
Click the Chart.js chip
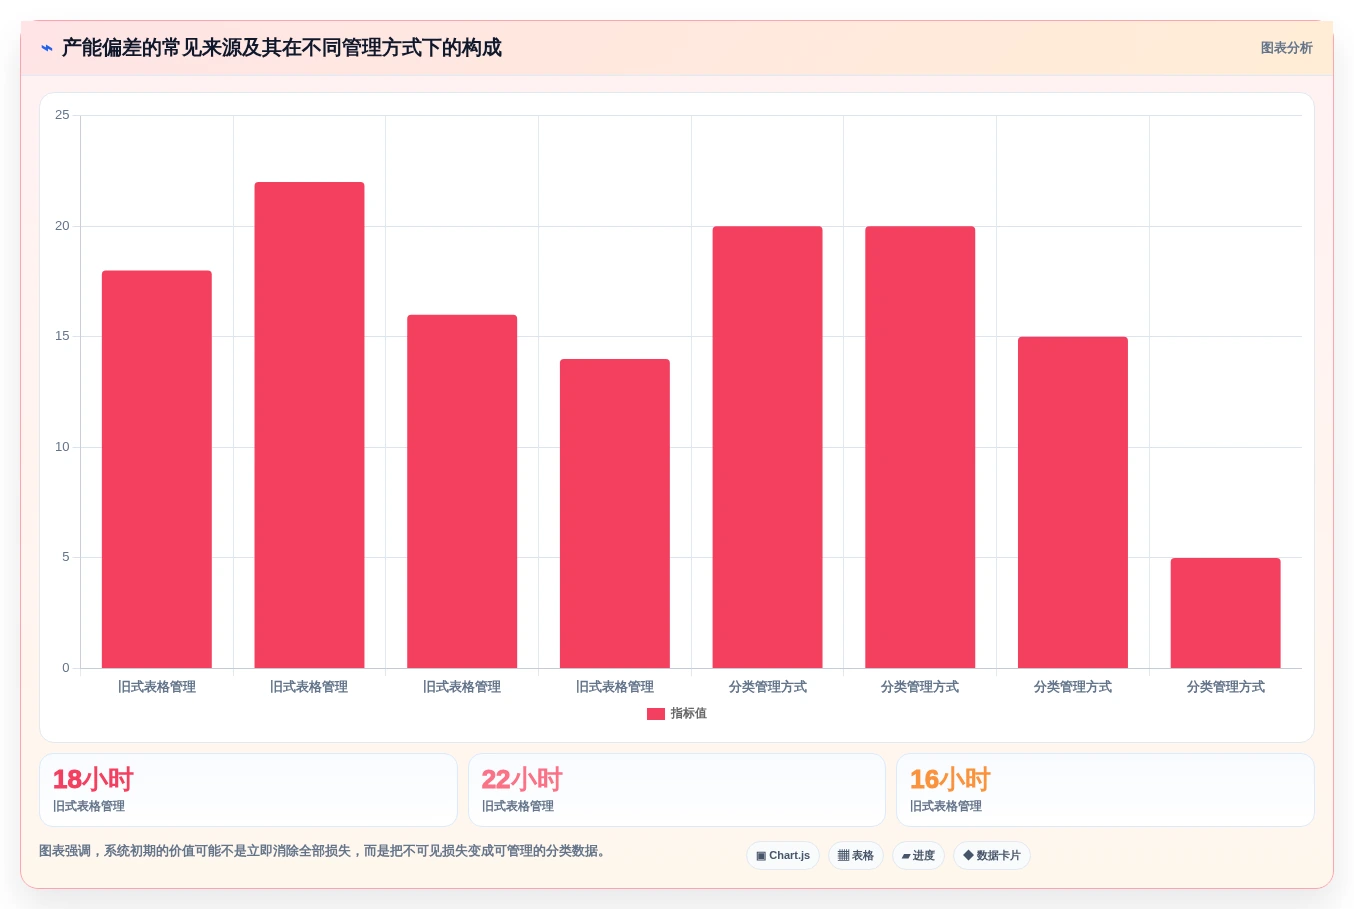(783, 856)
